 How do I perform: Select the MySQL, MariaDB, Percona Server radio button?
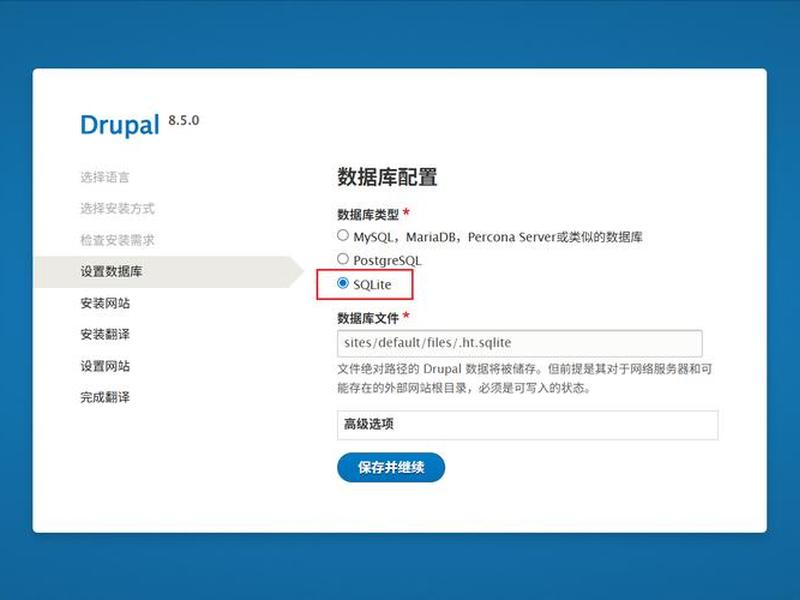(343, 235)
